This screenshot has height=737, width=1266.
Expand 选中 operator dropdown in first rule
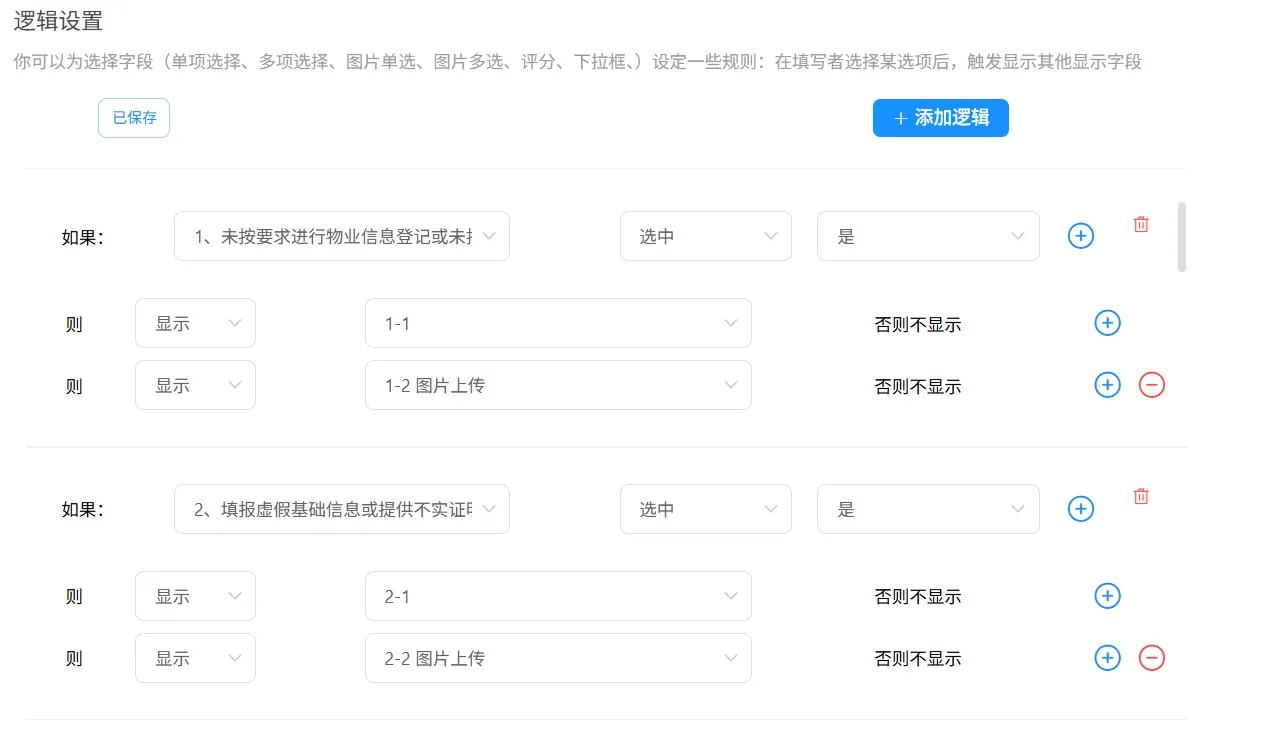[705, 236]
